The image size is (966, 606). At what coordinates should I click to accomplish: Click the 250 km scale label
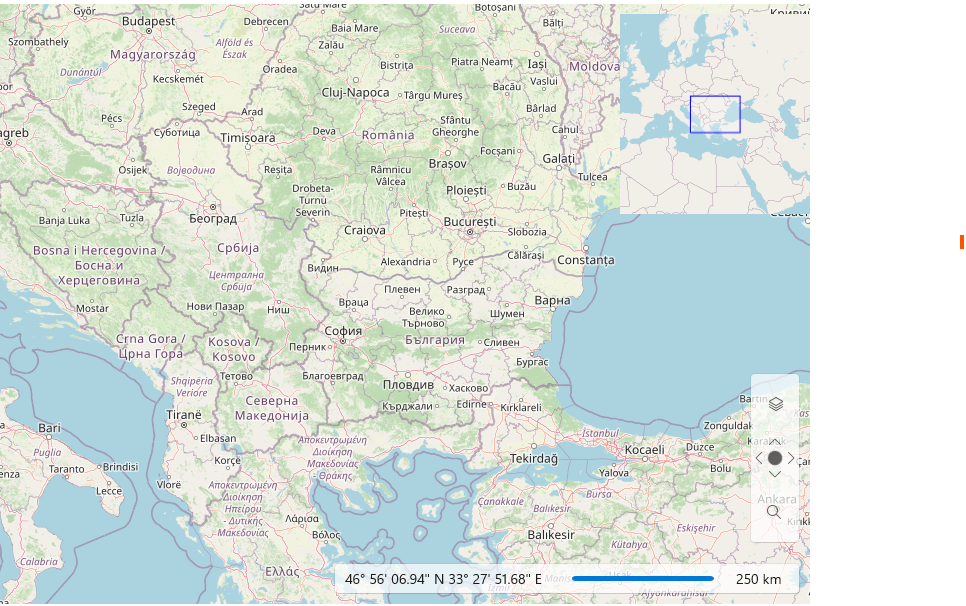(758, 580)
